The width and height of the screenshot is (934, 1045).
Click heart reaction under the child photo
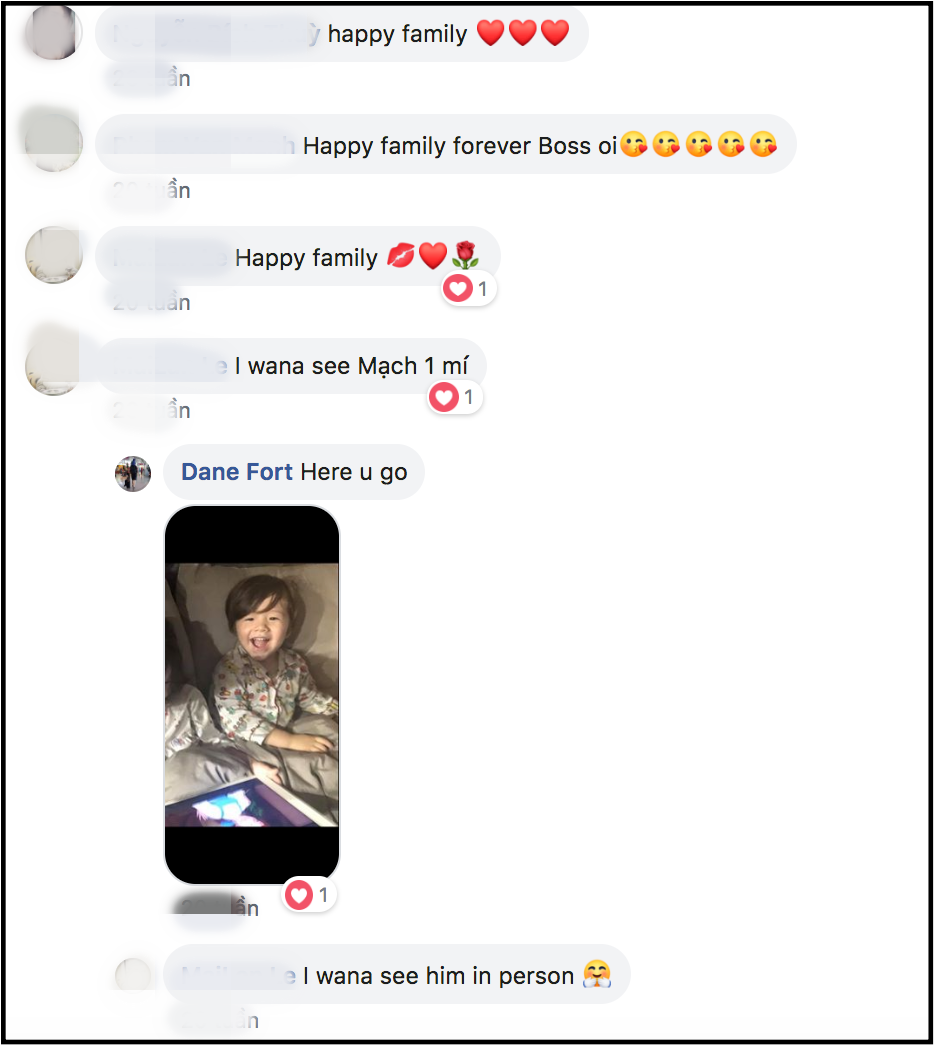[x=309, y=894]
